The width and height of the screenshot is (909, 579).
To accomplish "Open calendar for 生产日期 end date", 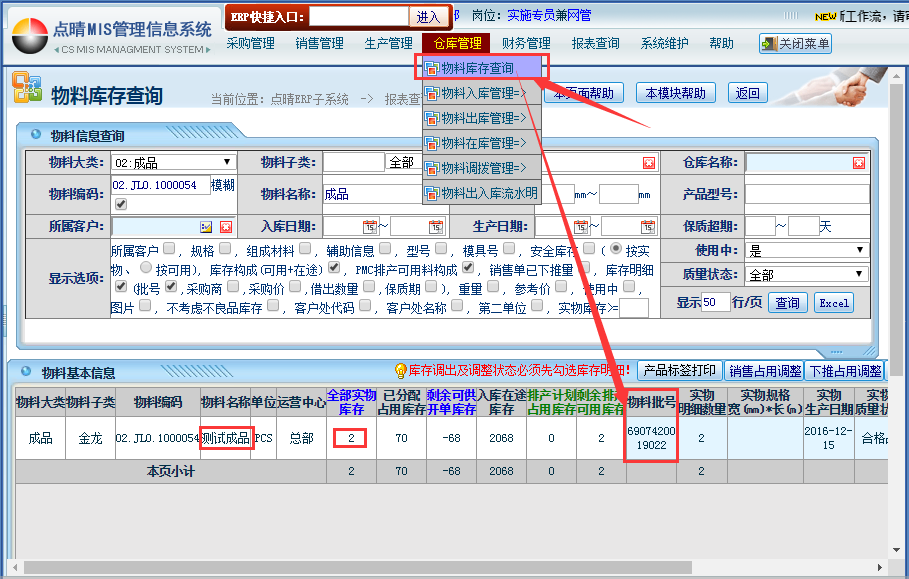I will pyautogui.click(x=648, y=227).
